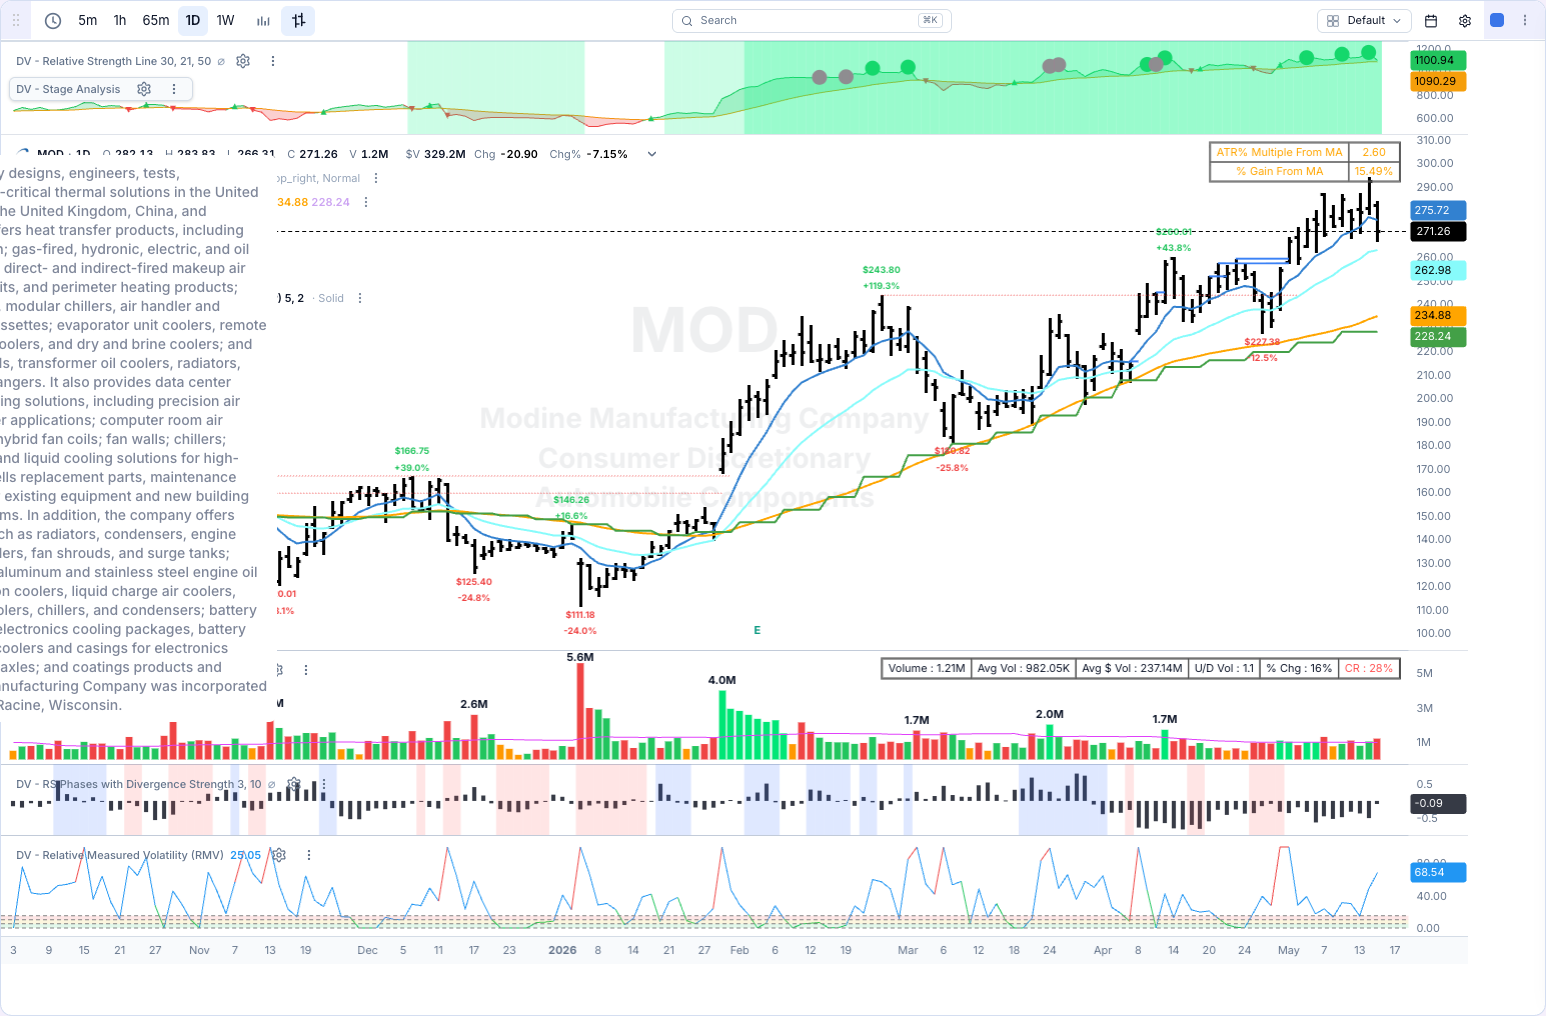Open Relative Measured Volatility three-dot menu
Screen dimensions: 1546x1016
309,855
